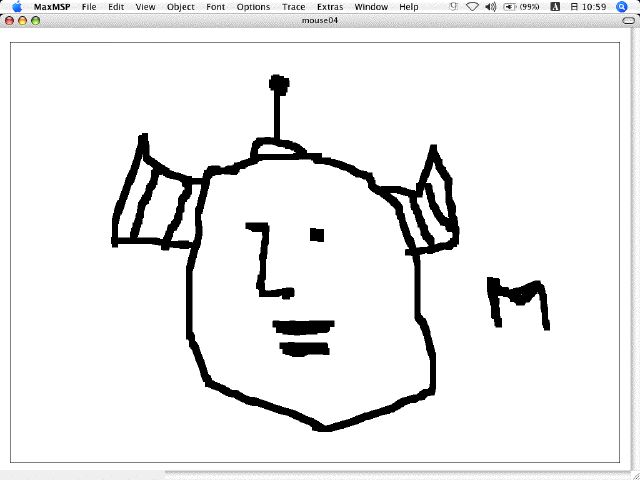Open the File menu
Image resolution: width=640 pixels, height=480 pixels.
(89, 7)
